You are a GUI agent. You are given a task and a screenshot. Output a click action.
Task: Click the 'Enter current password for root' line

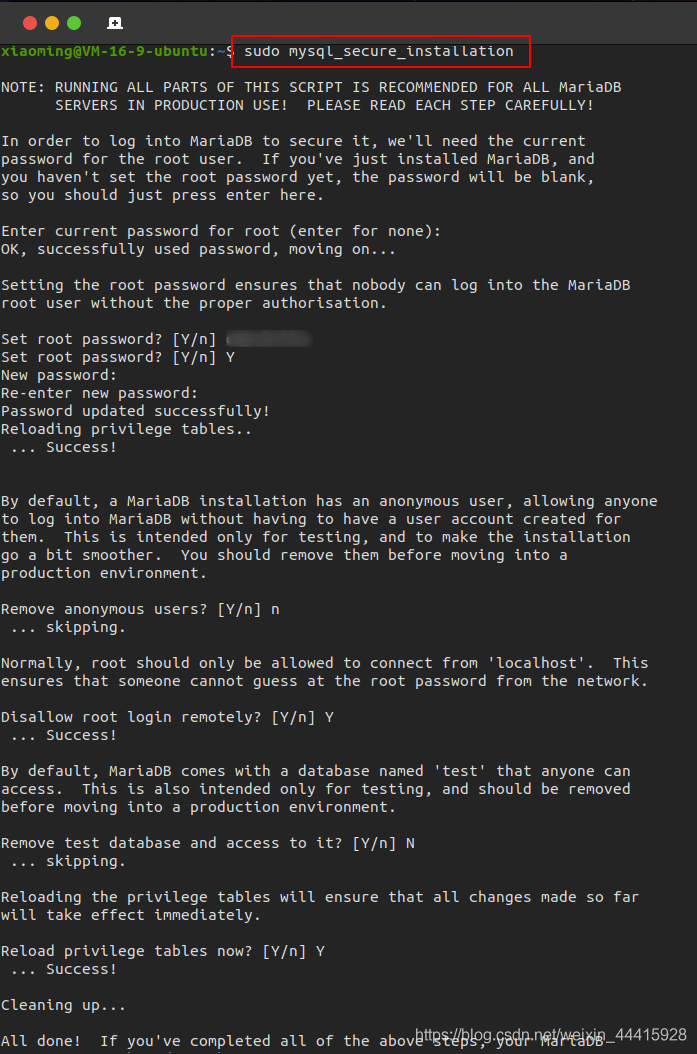point(221,231)
